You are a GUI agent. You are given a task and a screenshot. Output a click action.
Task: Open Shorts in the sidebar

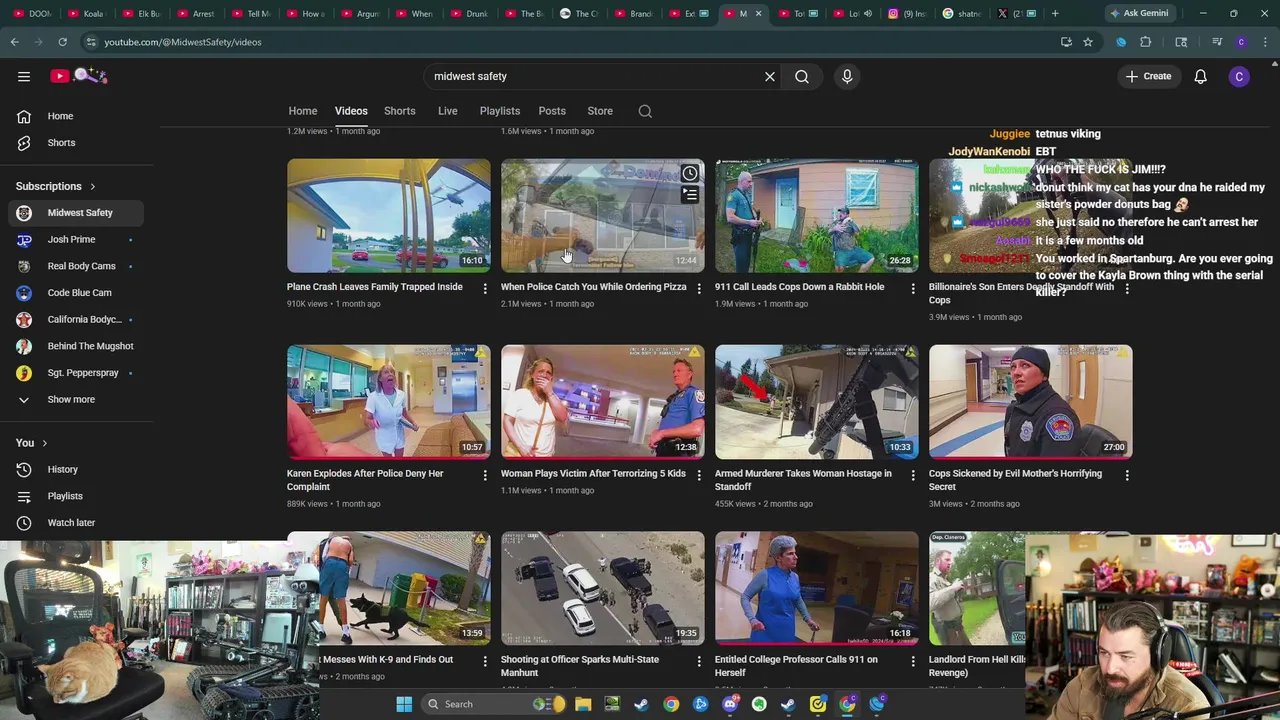pyautogui.click(x=76, y=143)
